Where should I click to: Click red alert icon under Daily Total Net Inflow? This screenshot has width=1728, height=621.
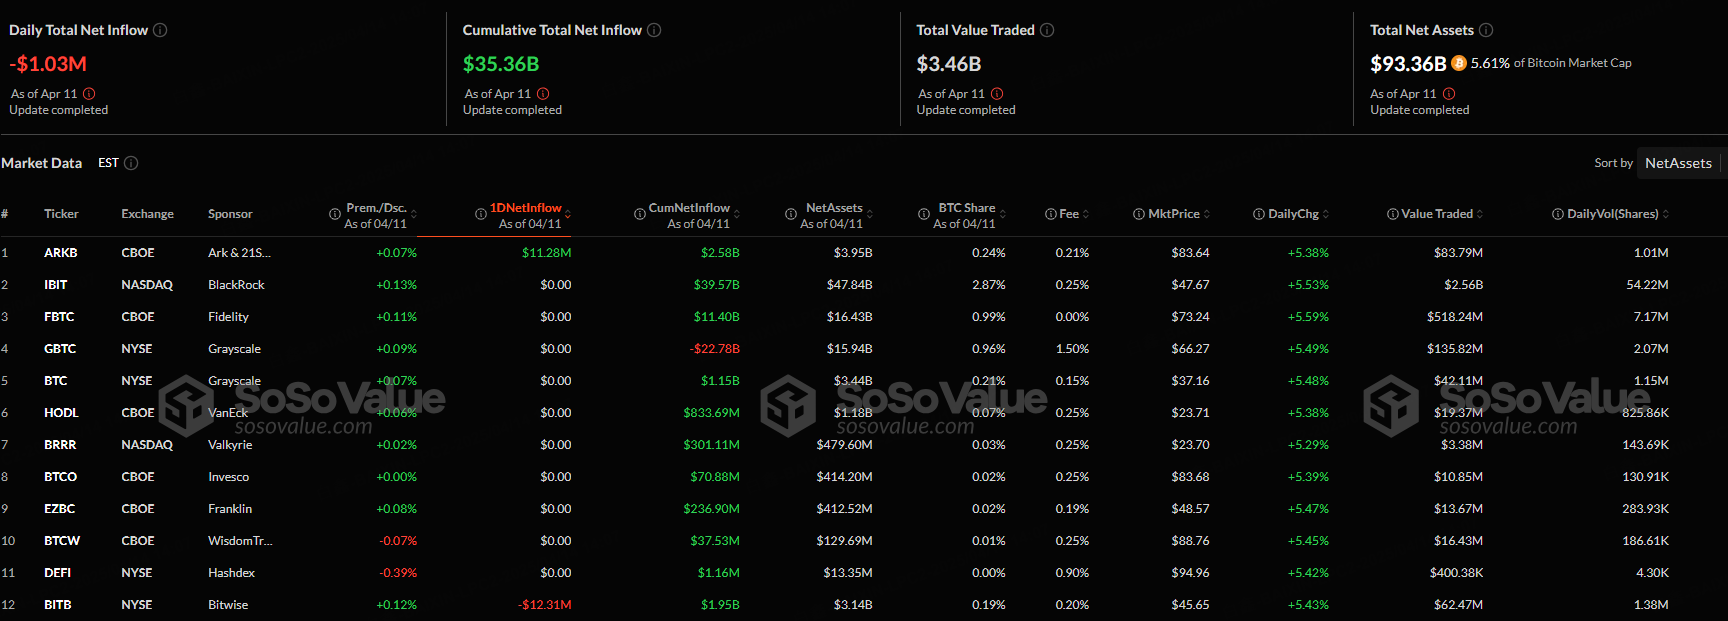[x=89, y=94]
